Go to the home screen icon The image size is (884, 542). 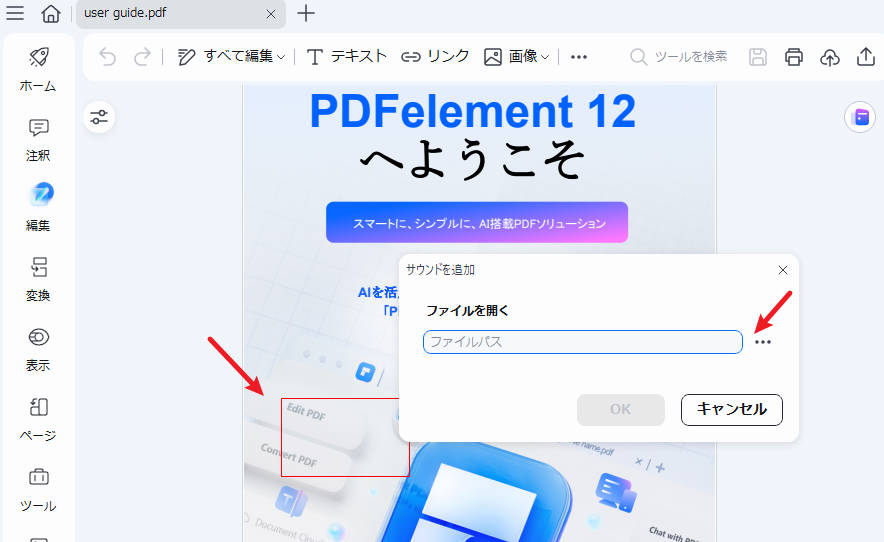51,13
